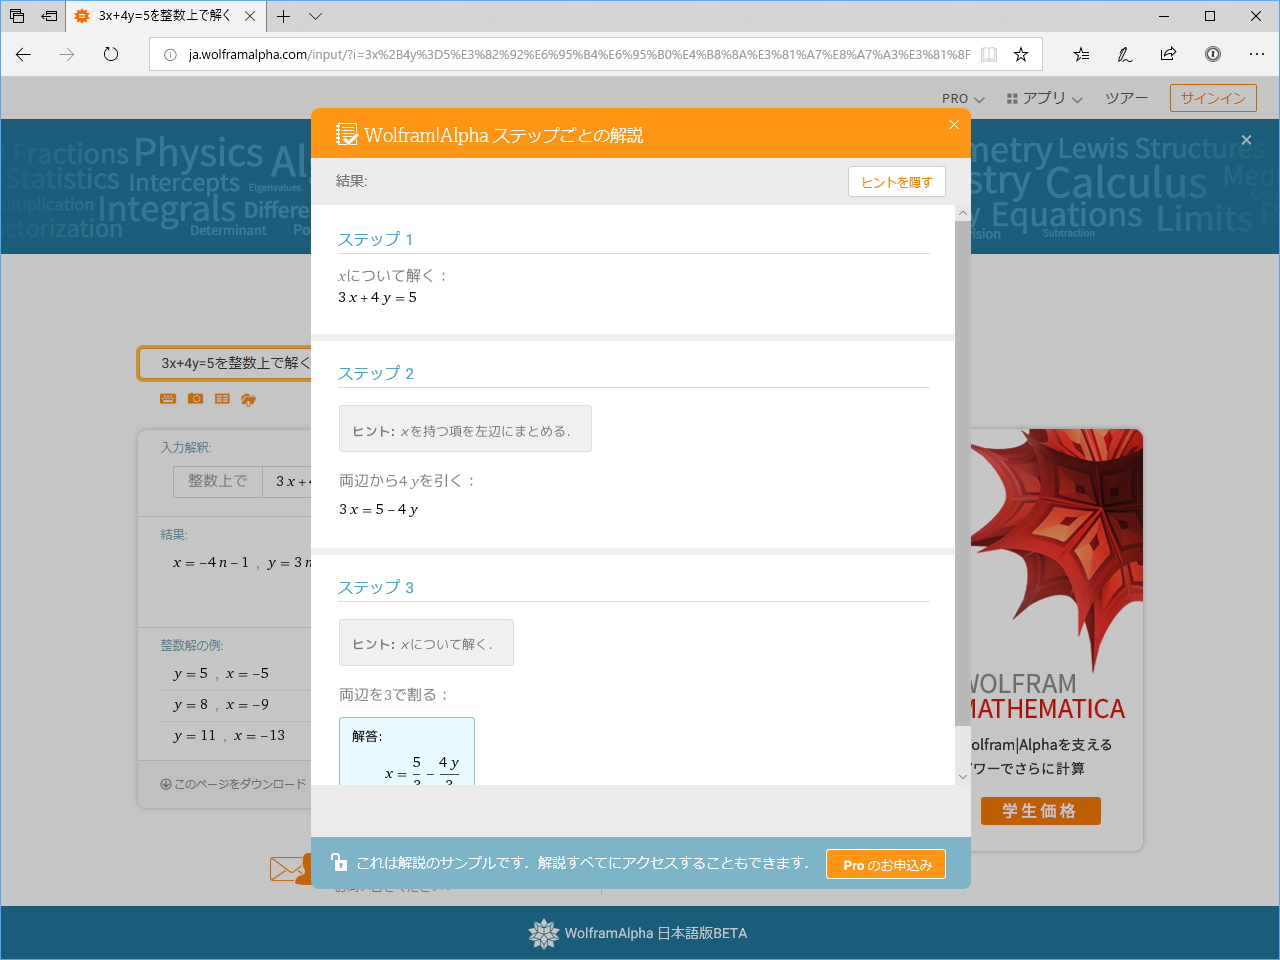Viewport: 1280px width, 960px height.
Task: Show site information icon in address bar
Action: pos(170,55)
